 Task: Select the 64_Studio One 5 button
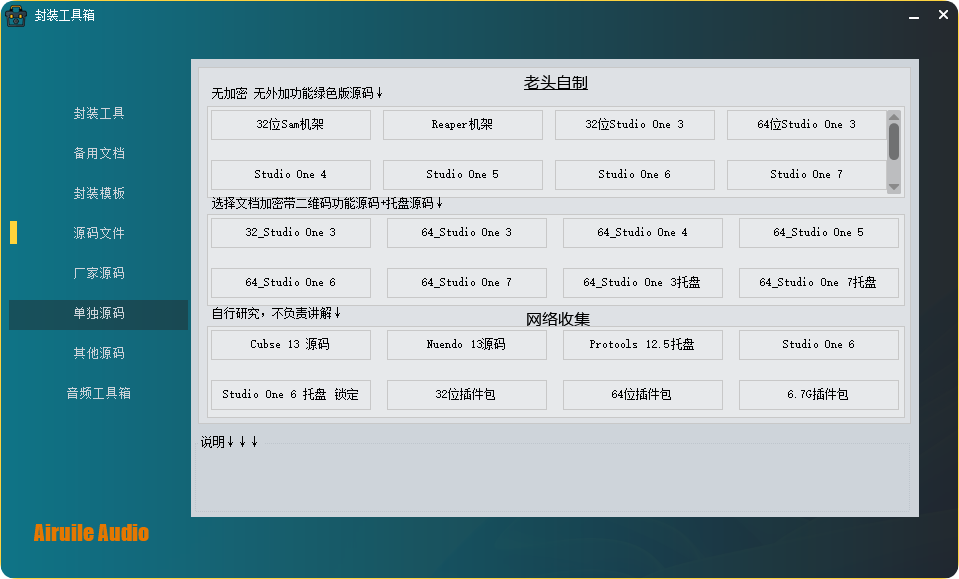pyautogui.click(x=818, y=233)
